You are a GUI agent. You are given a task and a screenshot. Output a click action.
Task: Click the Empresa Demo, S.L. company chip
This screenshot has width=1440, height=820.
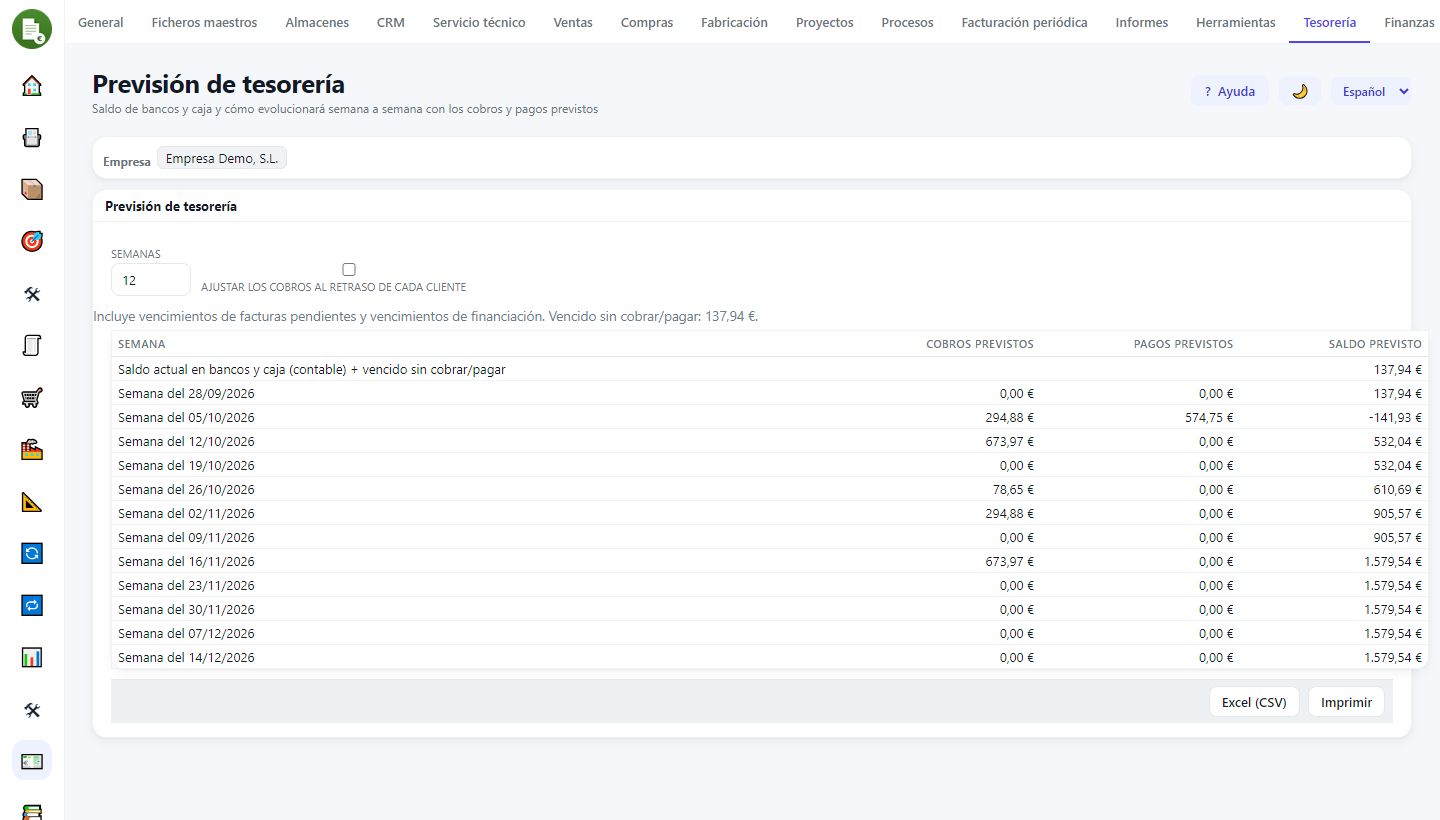tap(222, 158)
